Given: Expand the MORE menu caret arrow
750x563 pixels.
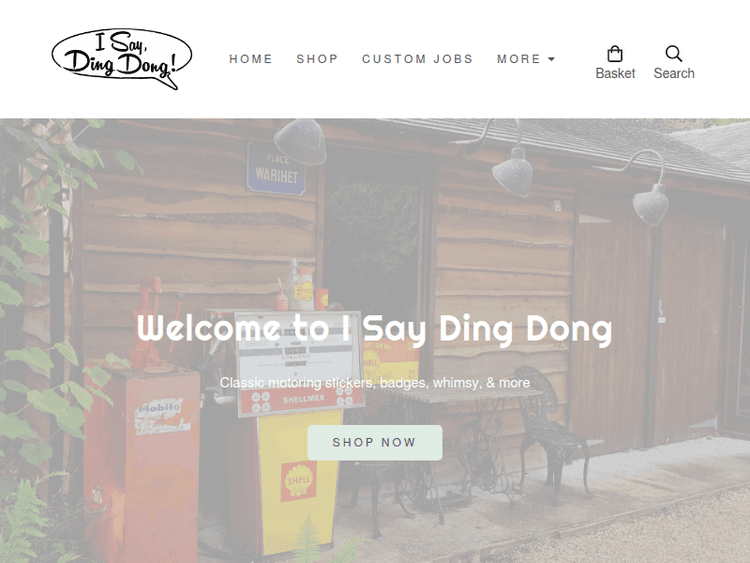Looking at the screenshot, I should coord(551,59).
